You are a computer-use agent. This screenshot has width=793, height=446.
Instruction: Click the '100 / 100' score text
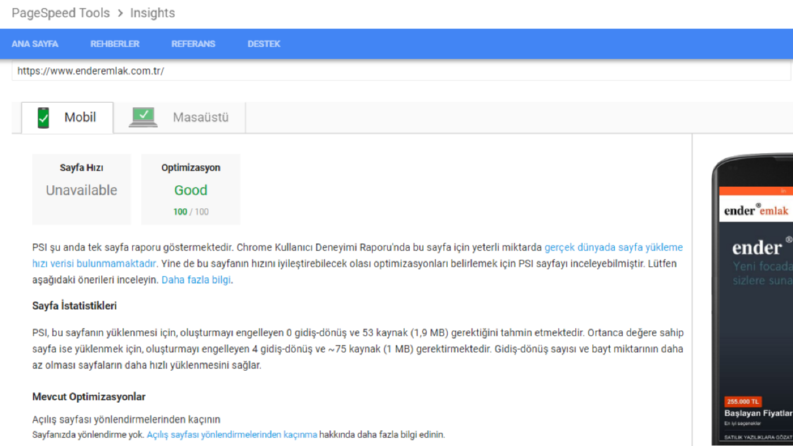tap(191, 212)
